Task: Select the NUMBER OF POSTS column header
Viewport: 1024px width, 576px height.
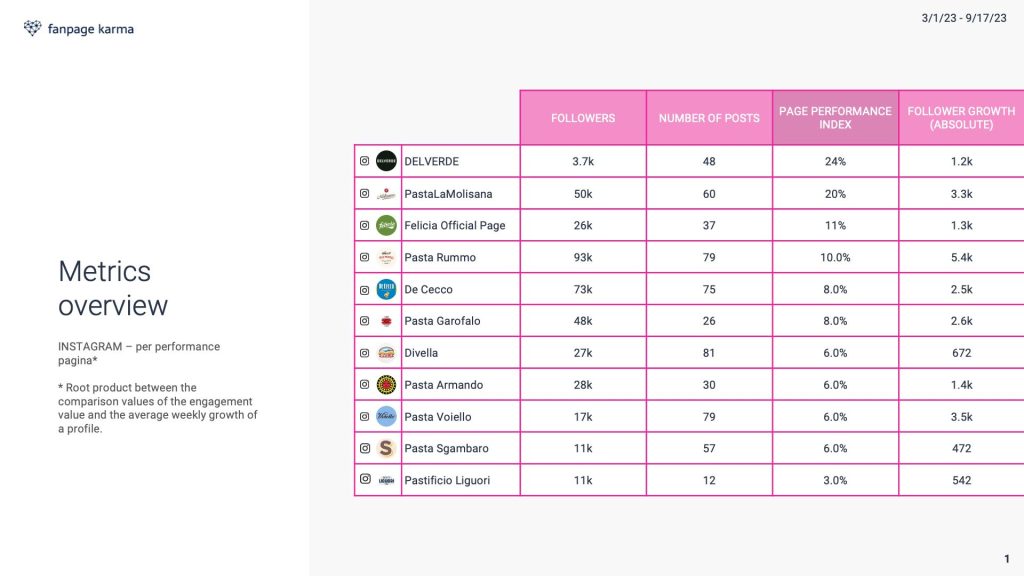Action: point(709,118)
